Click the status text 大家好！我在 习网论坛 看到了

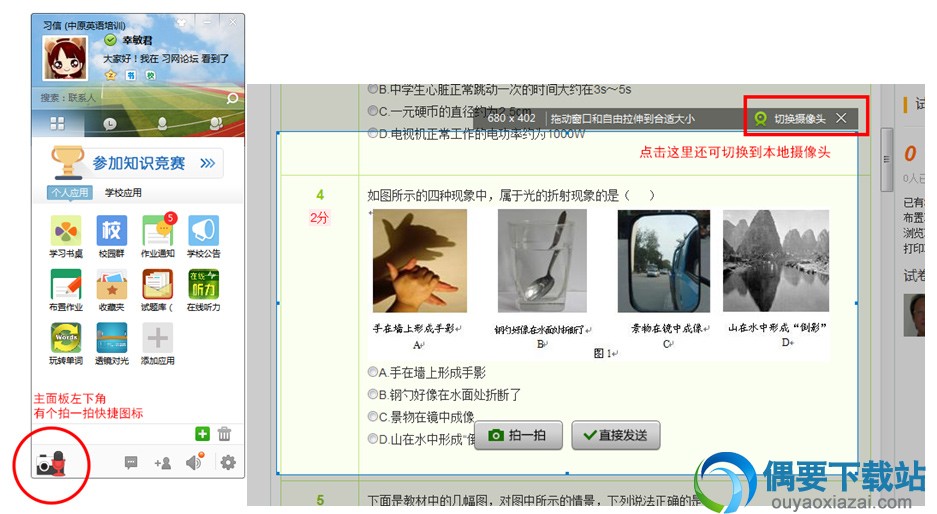point(166,59)
